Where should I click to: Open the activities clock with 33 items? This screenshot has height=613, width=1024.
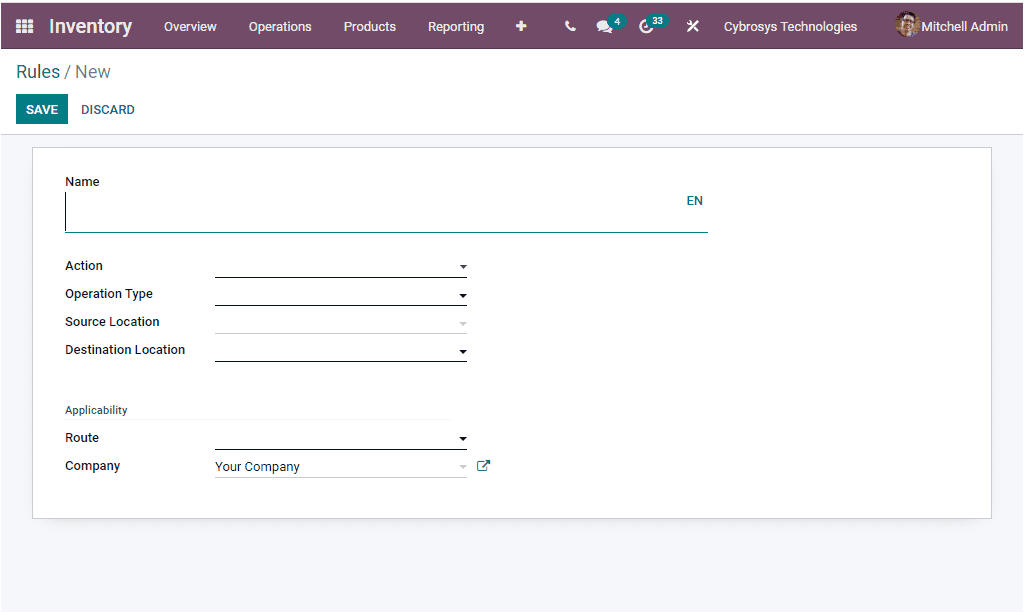pyautogui.click(x=648, y=26)
